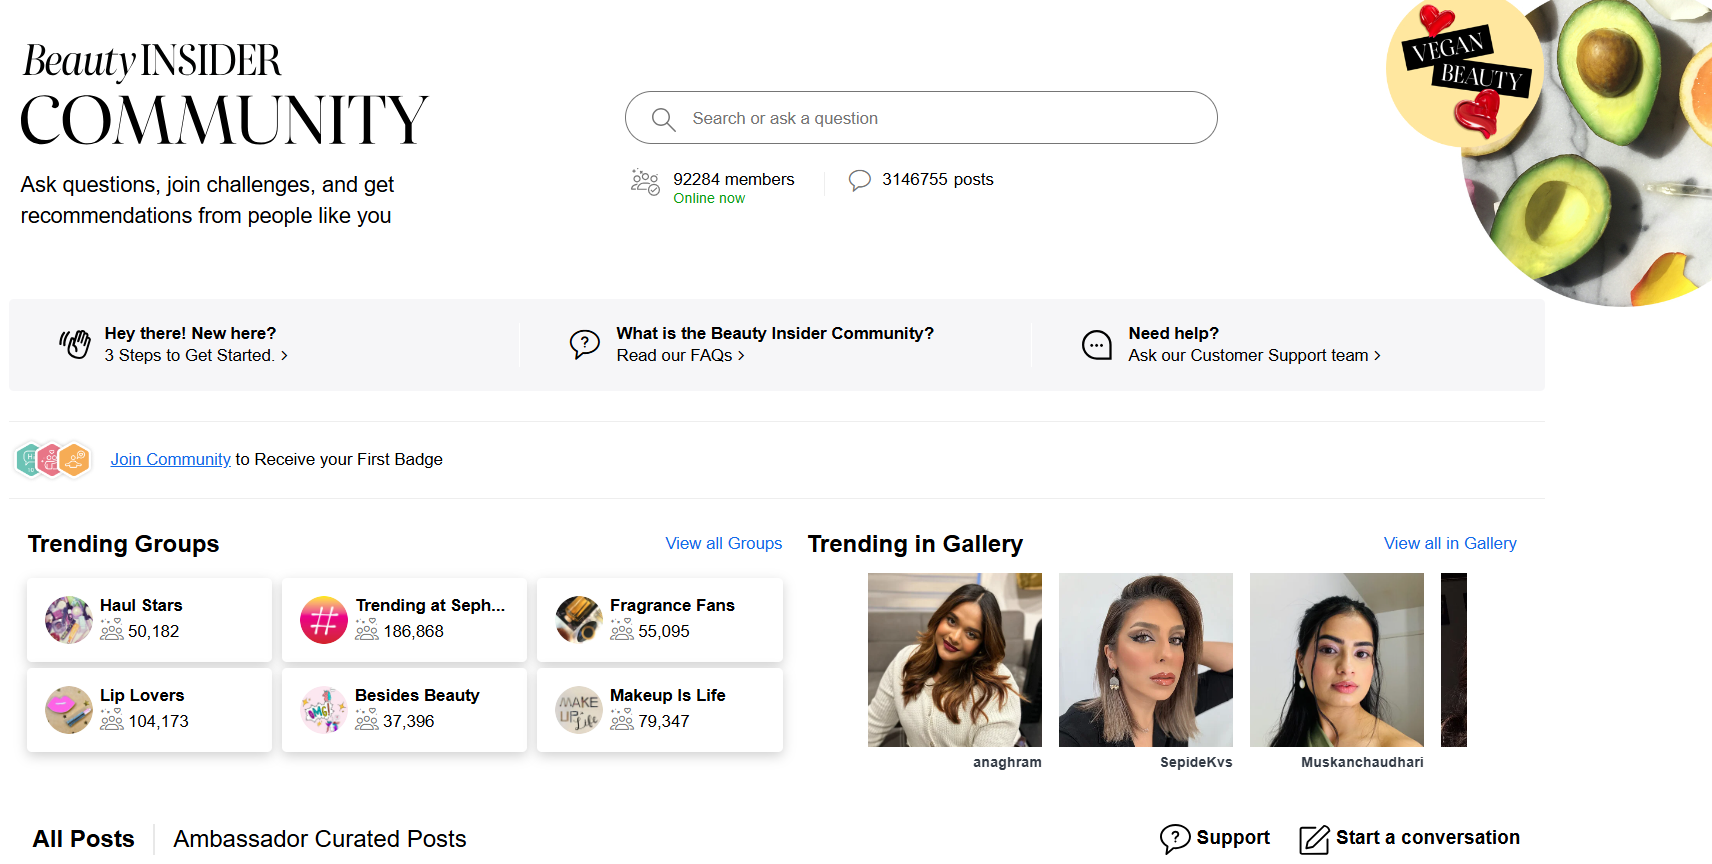Click the members icon beside 37,396
The height and width of the screenshot is (864, 1712).
coord(367,720)
